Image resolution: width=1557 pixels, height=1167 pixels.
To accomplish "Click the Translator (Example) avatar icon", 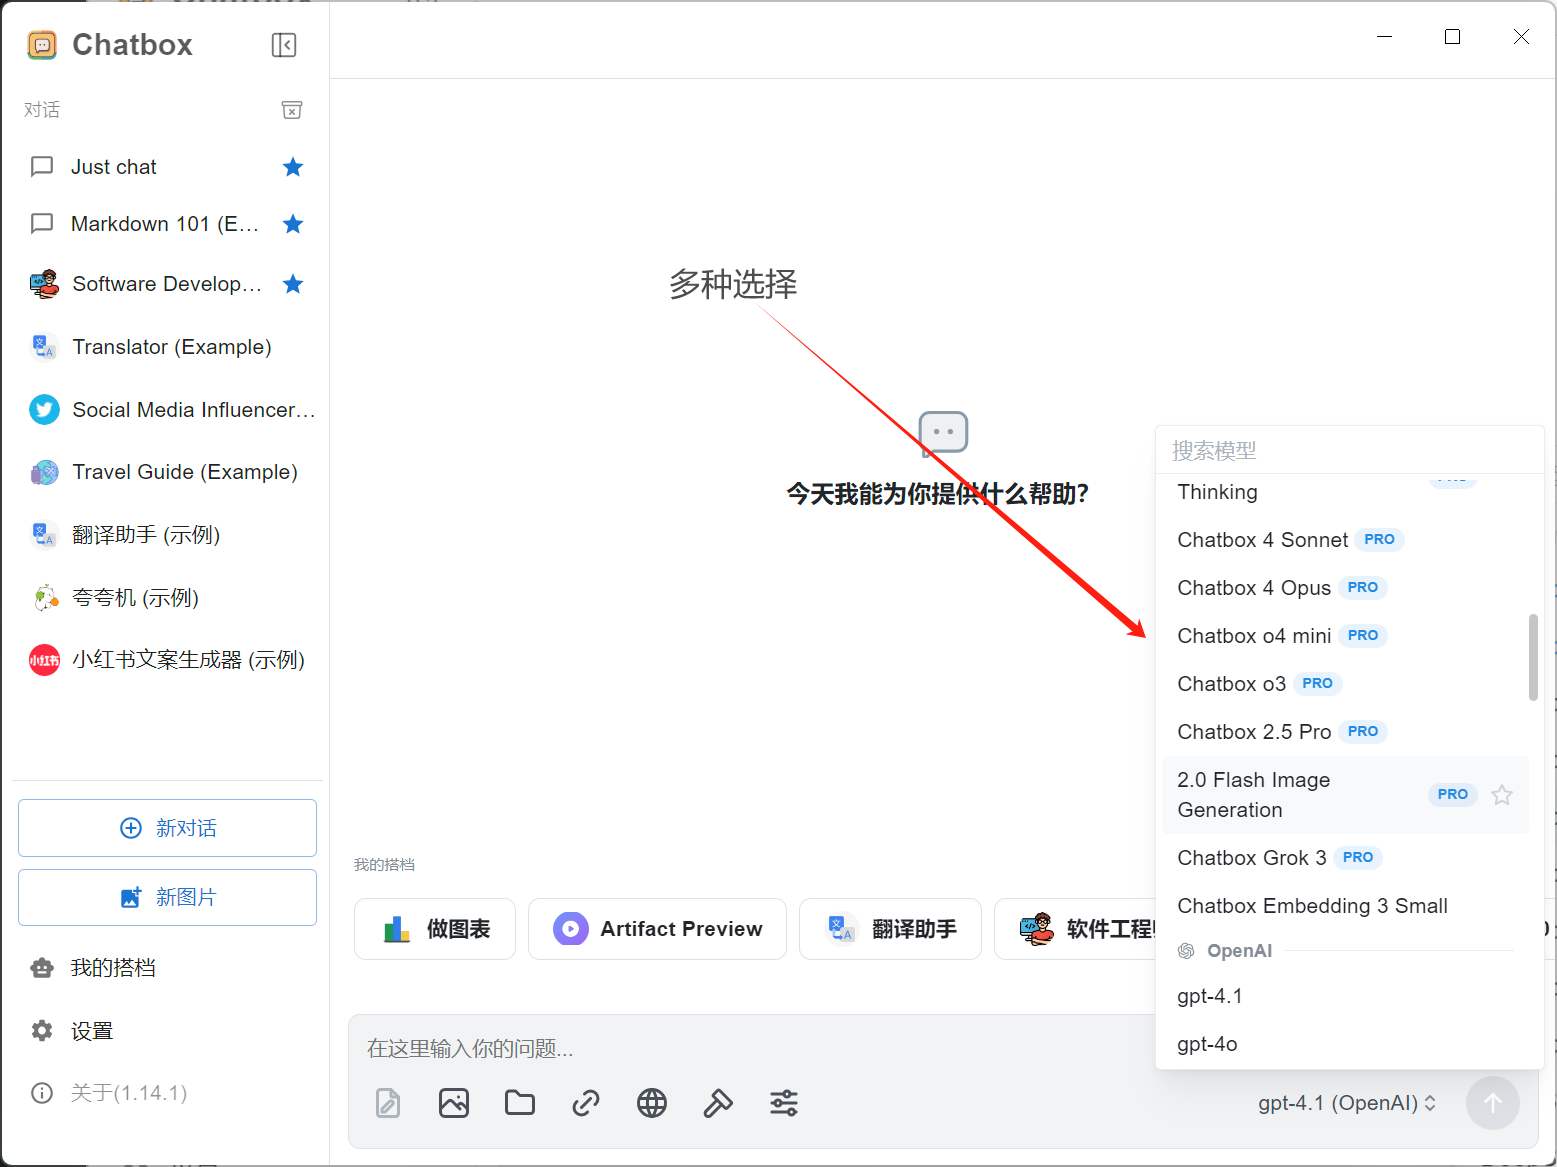I will coord(44,347).
